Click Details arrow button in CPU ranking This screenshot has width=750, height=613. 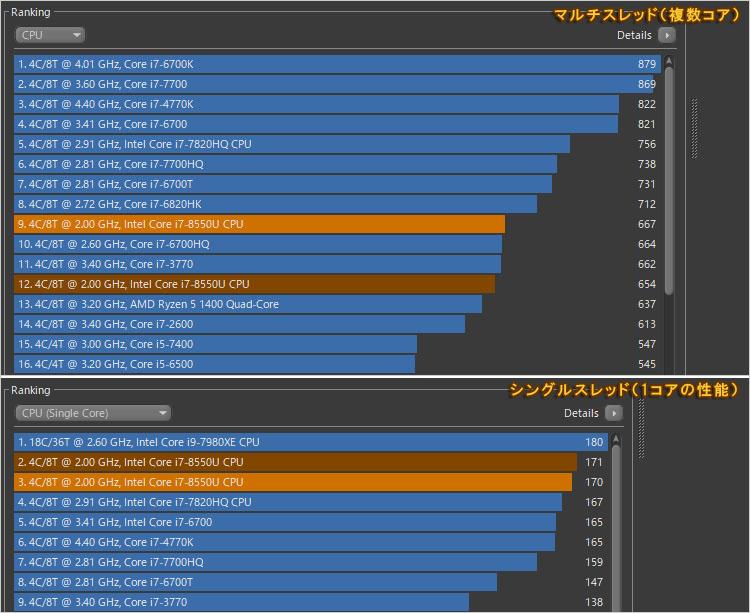(x=667, y=35)
